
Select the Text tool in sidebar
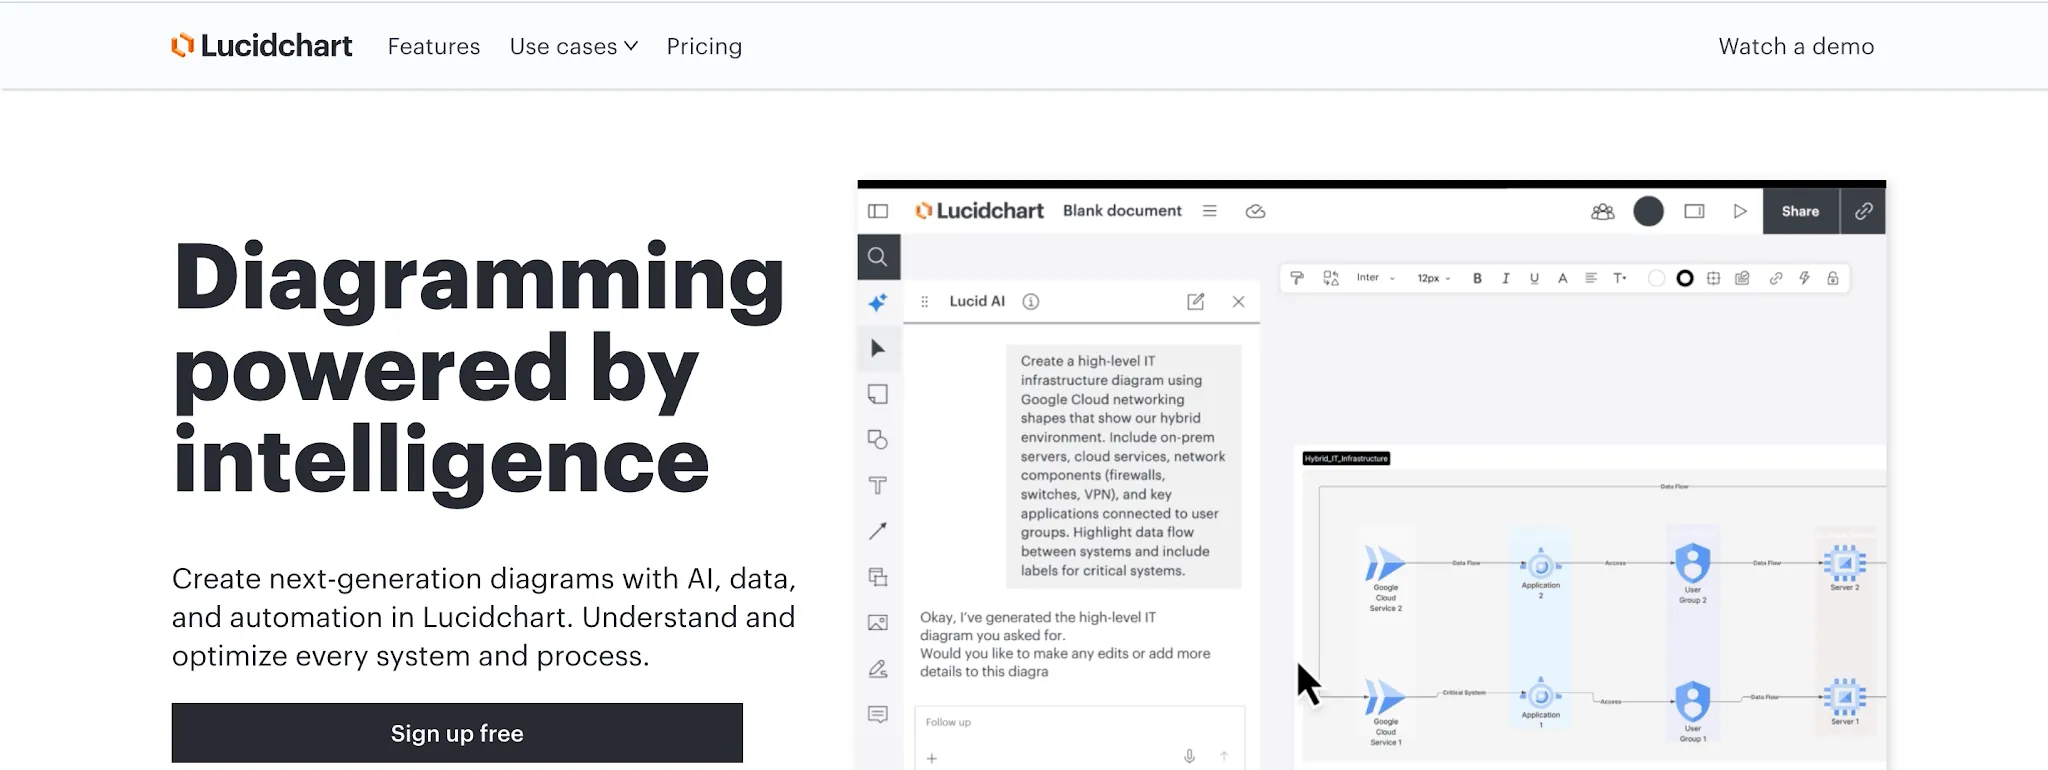point(878,485)
